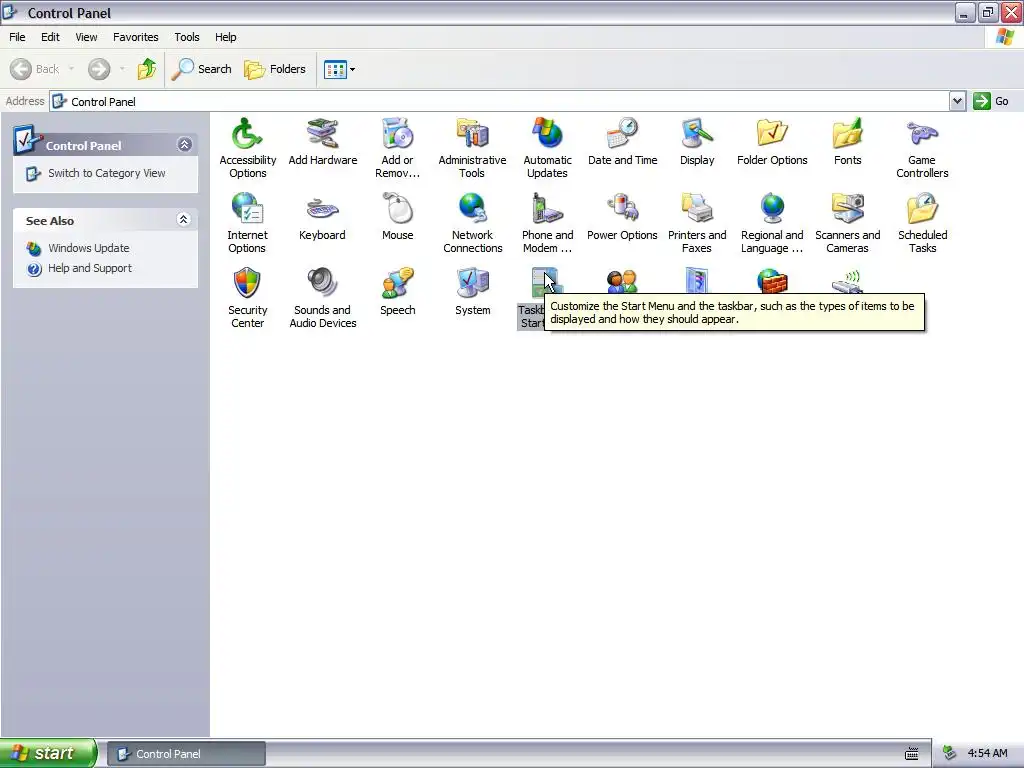Open the Tools menu
This screenshot has width=1024, height=768.
click(x=187, y=37)
